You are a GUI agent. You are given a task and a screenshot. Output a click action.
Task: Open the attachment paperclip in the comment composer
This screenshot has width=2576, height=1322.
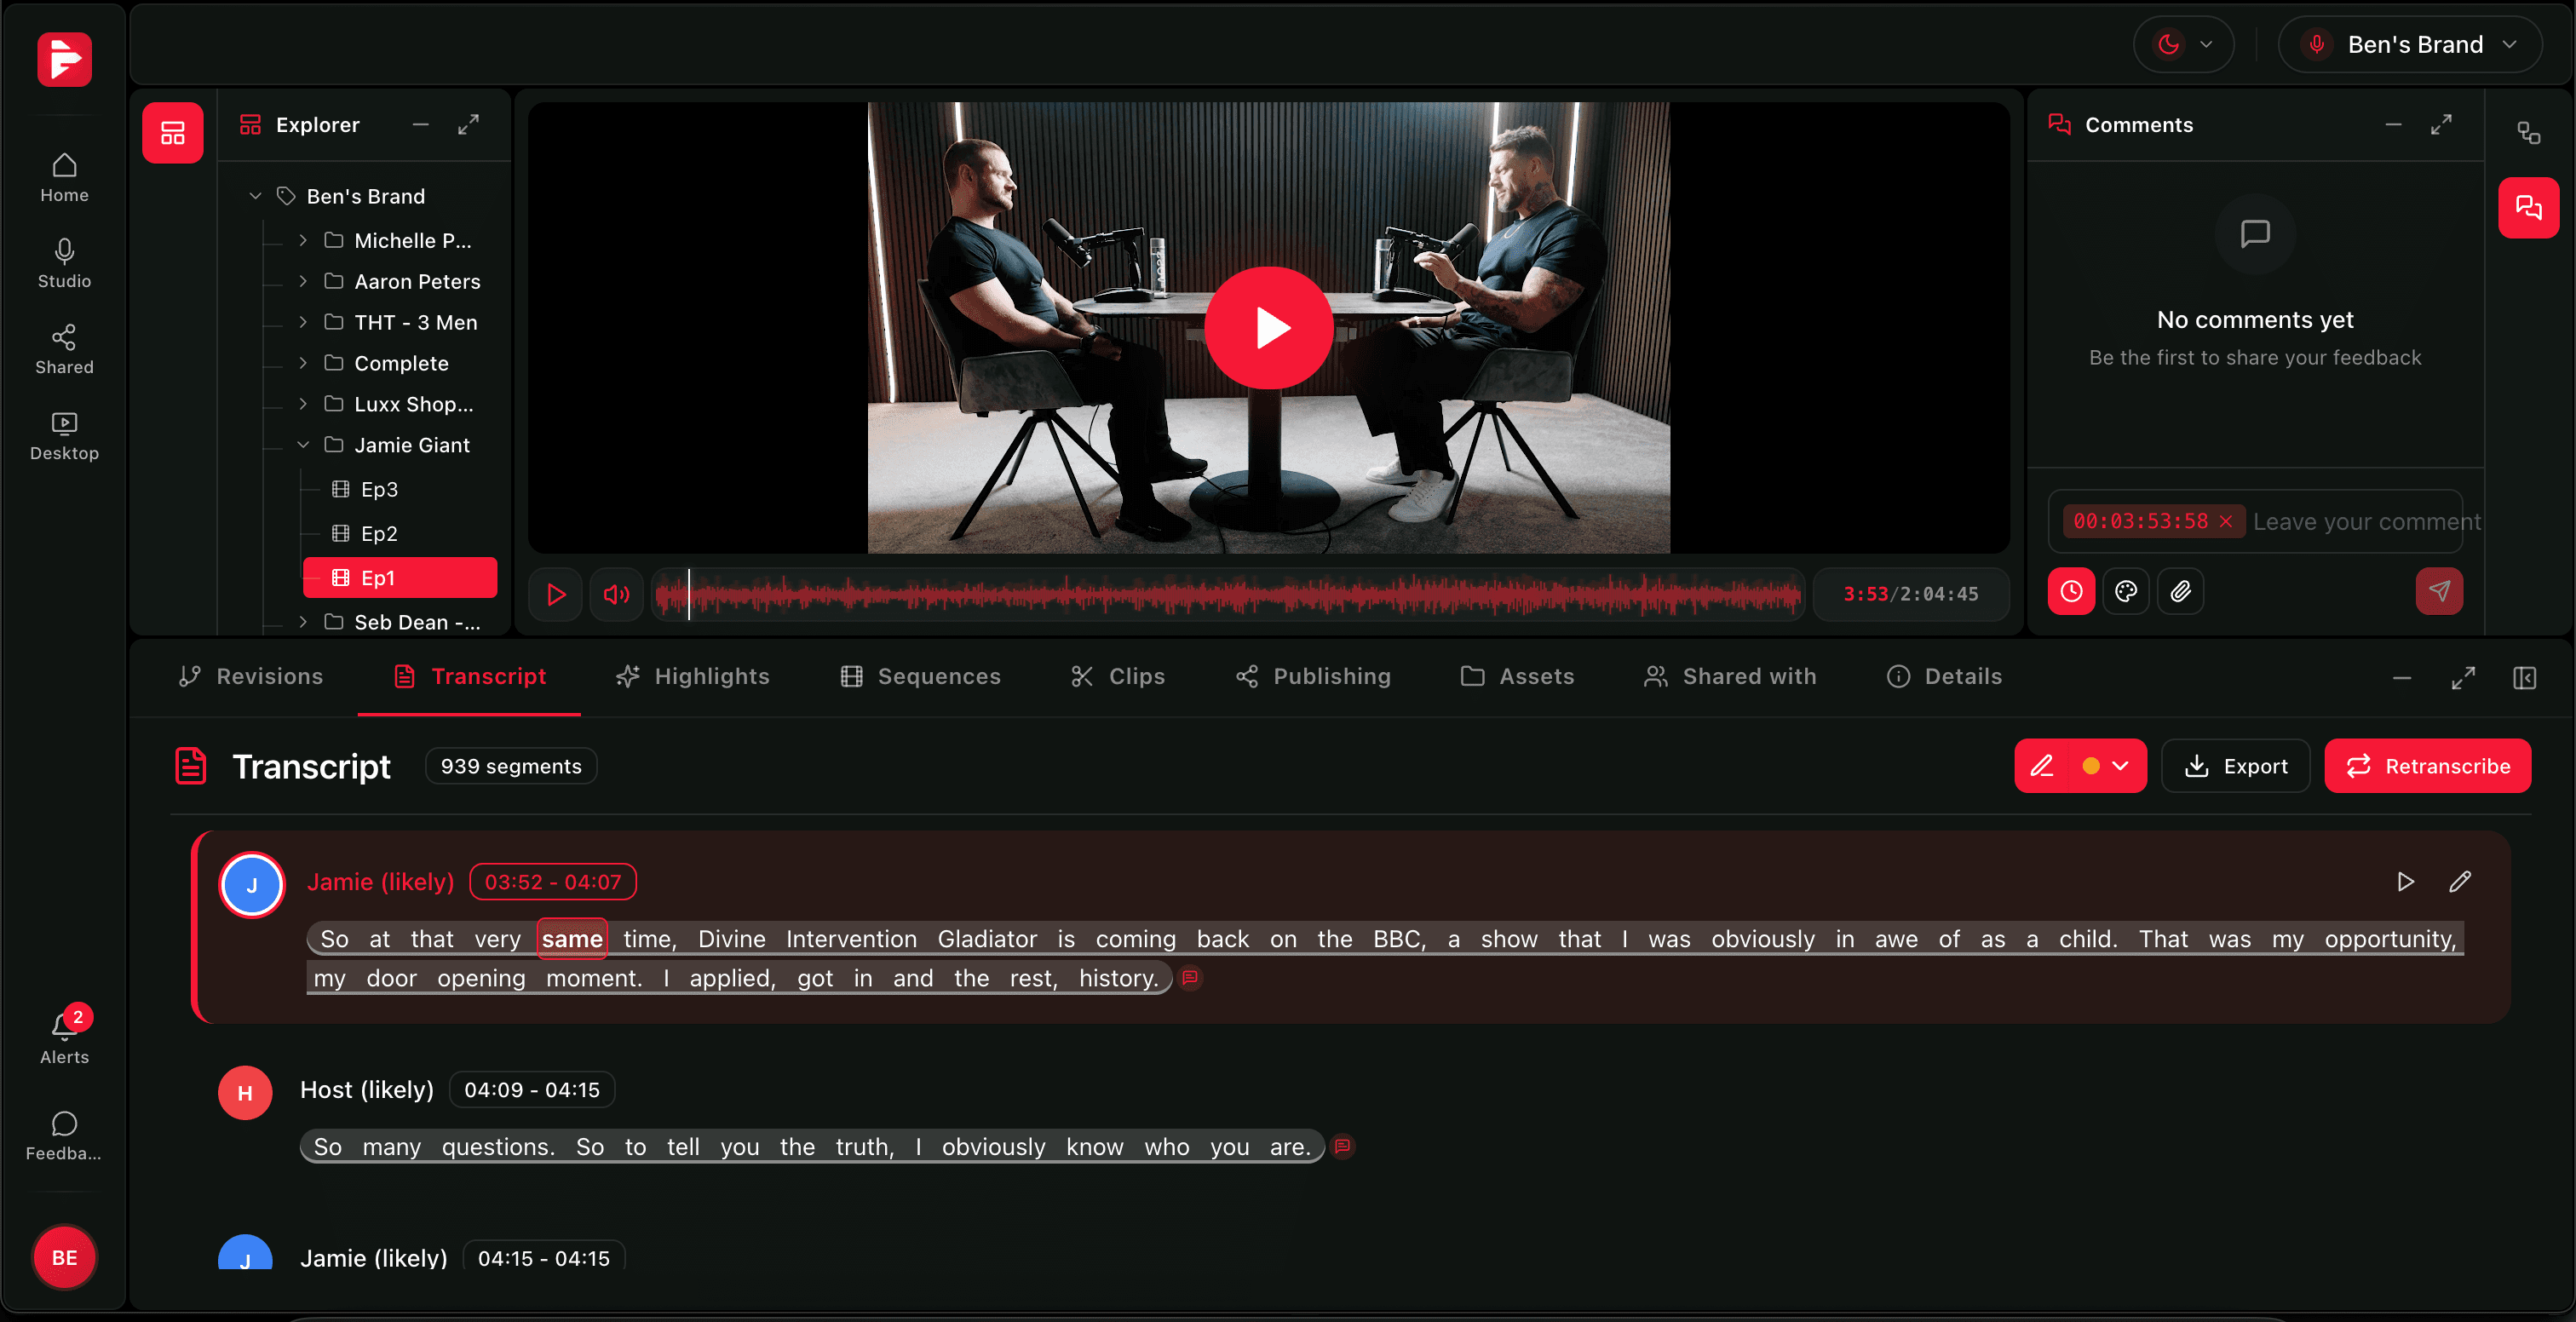point(2182,591)
